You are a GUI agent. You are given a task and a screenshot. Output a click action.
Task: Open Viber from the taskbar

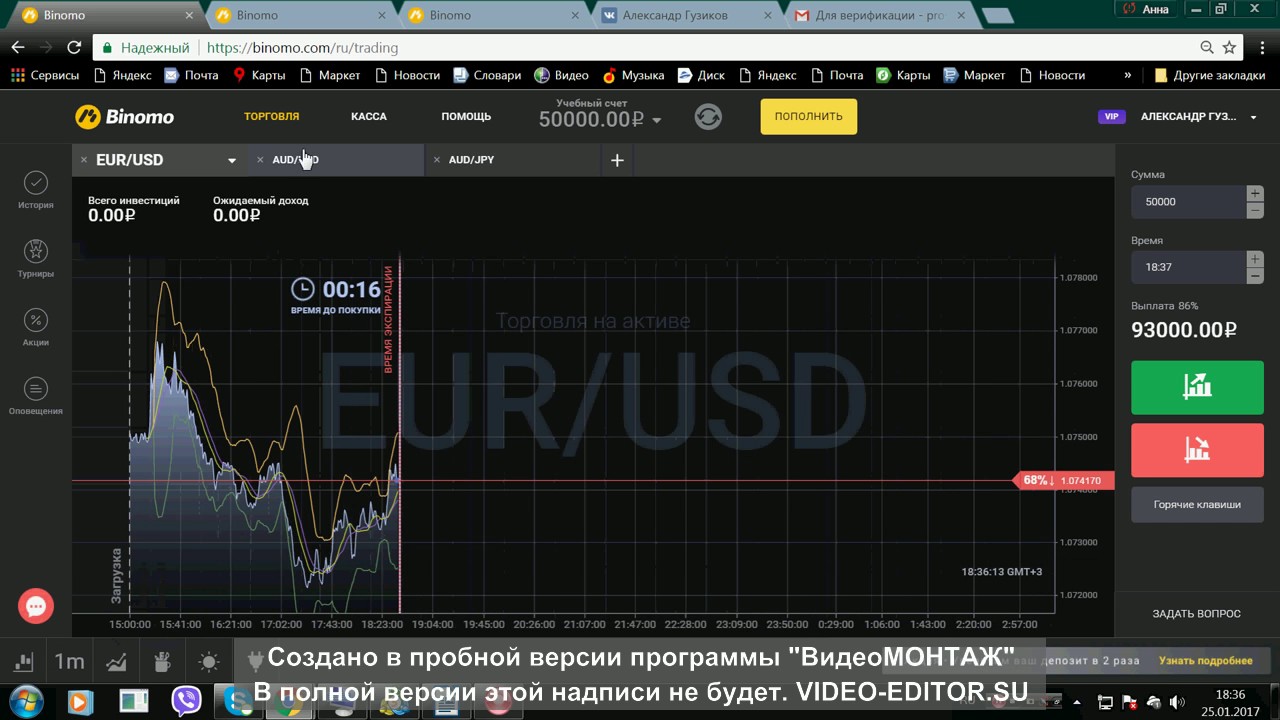[x=186, y=700]
